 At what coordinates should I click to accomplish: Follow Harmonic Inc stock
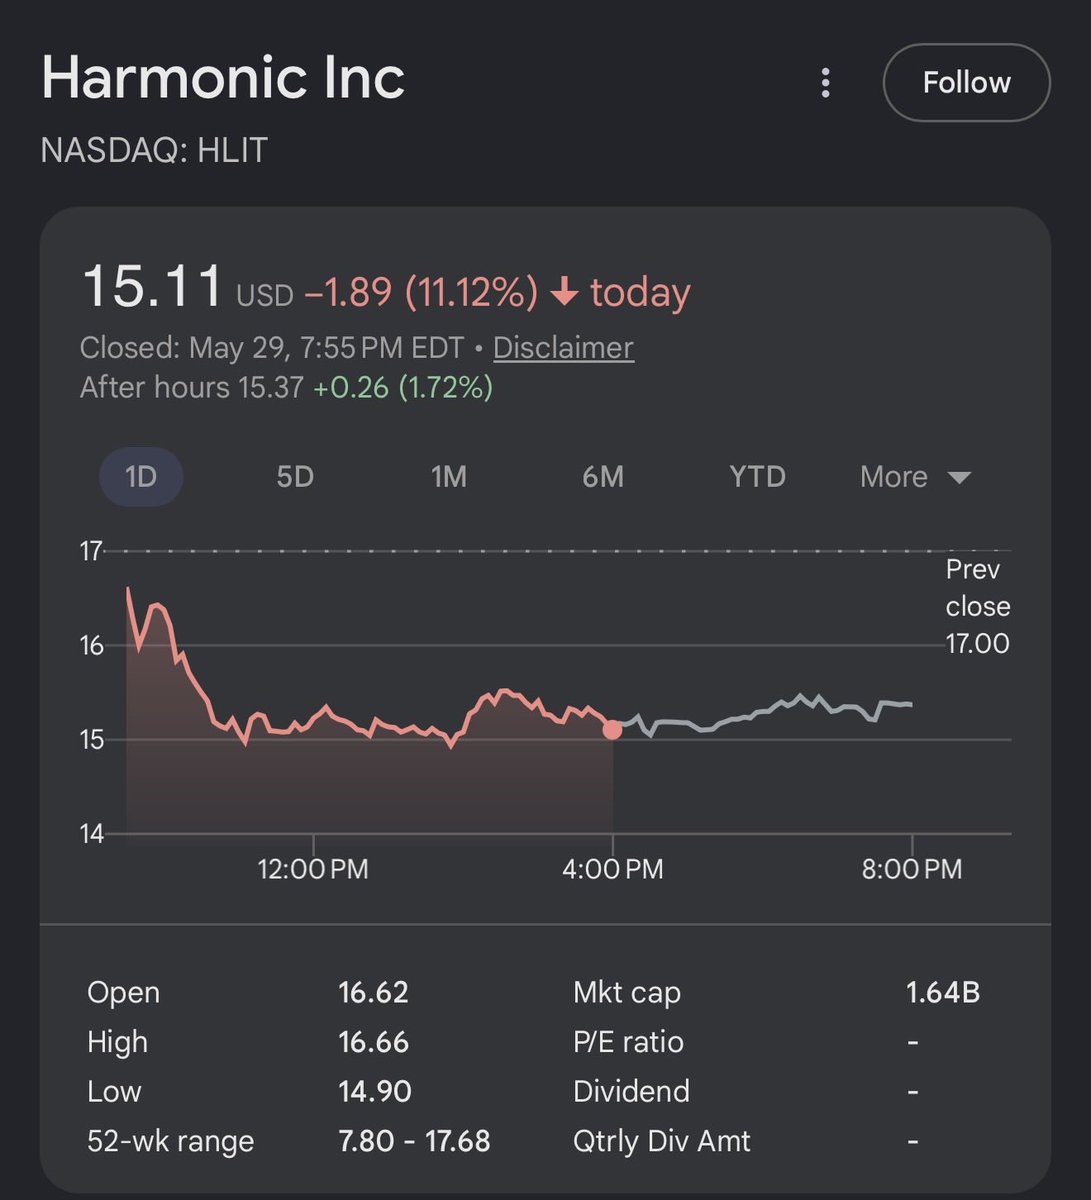[966, 83]
